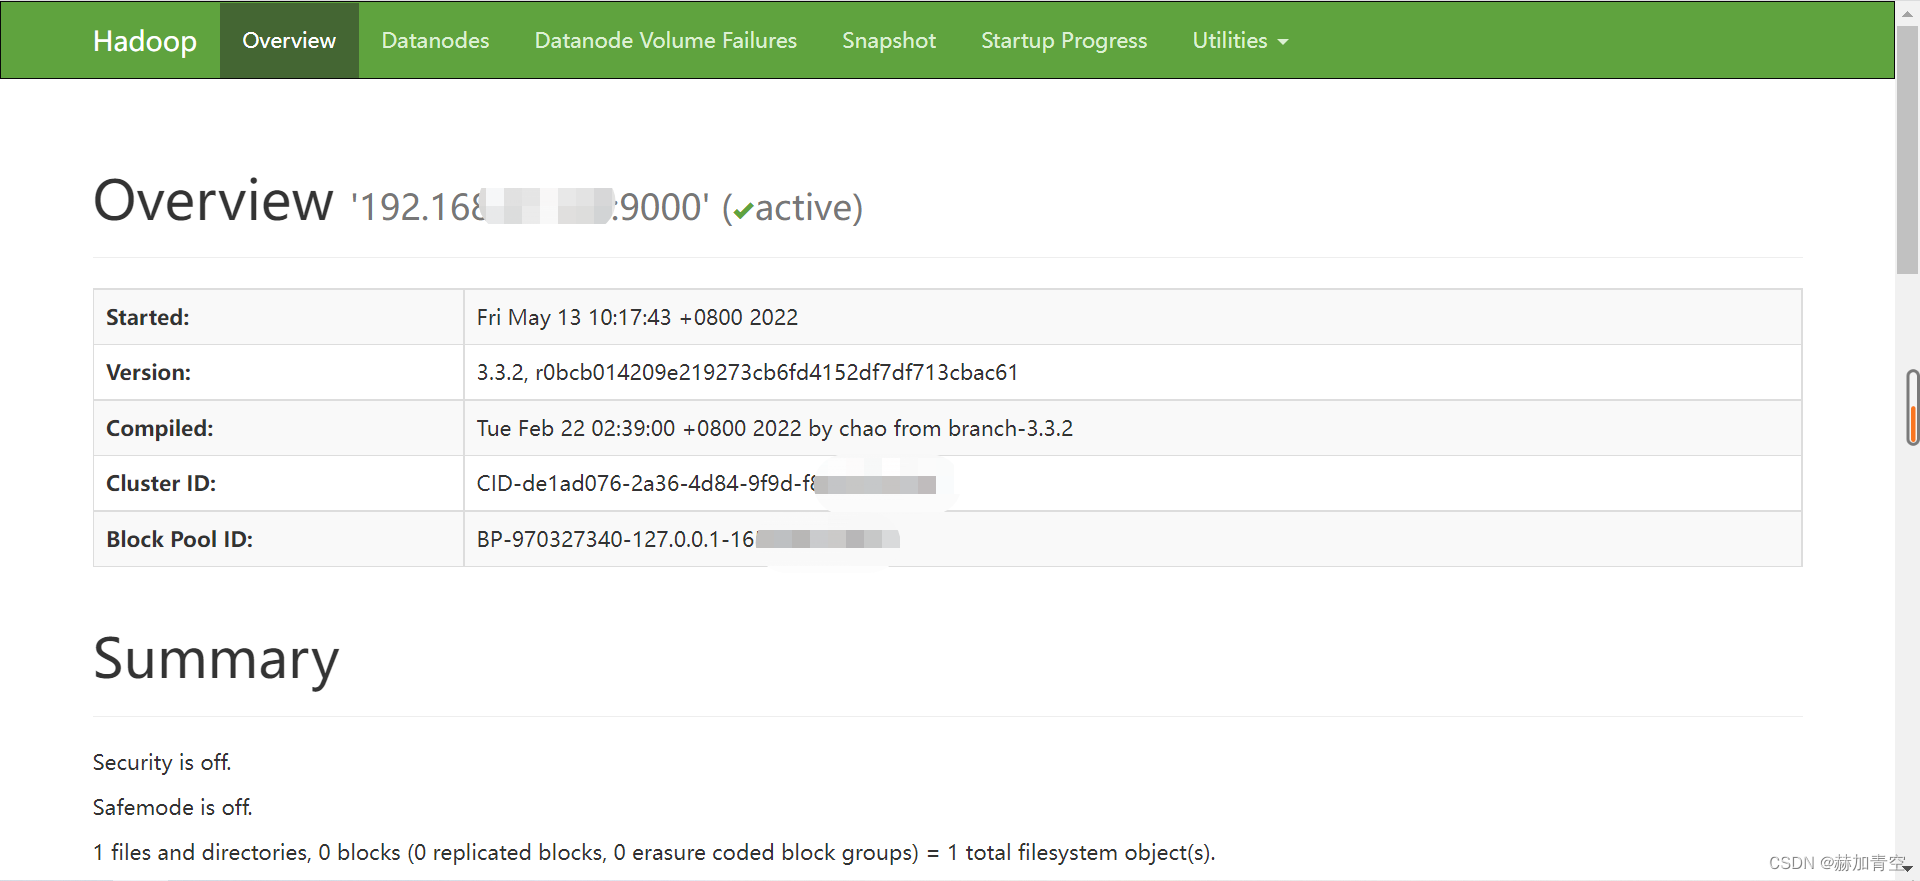Expand the Utilities dropdown menu
This screenshot has height=881, width=1920.
(1240, 40)
